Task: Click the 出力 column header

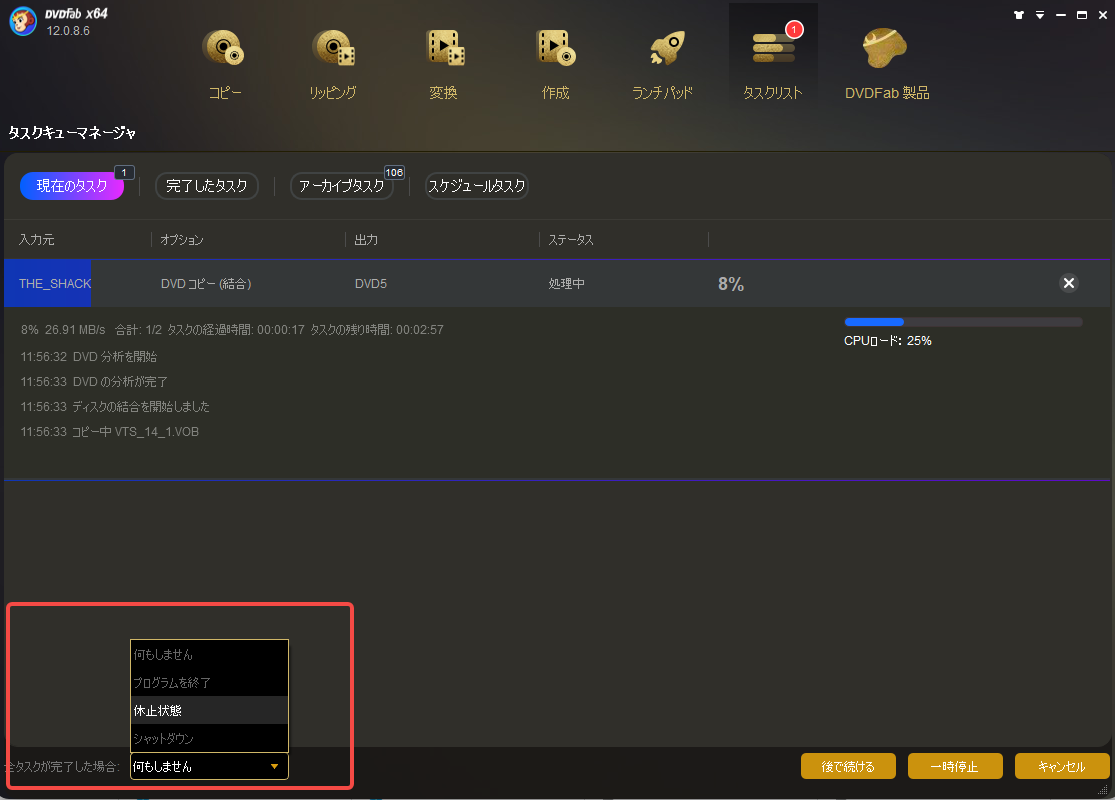Action: click(x=366, y=240)
